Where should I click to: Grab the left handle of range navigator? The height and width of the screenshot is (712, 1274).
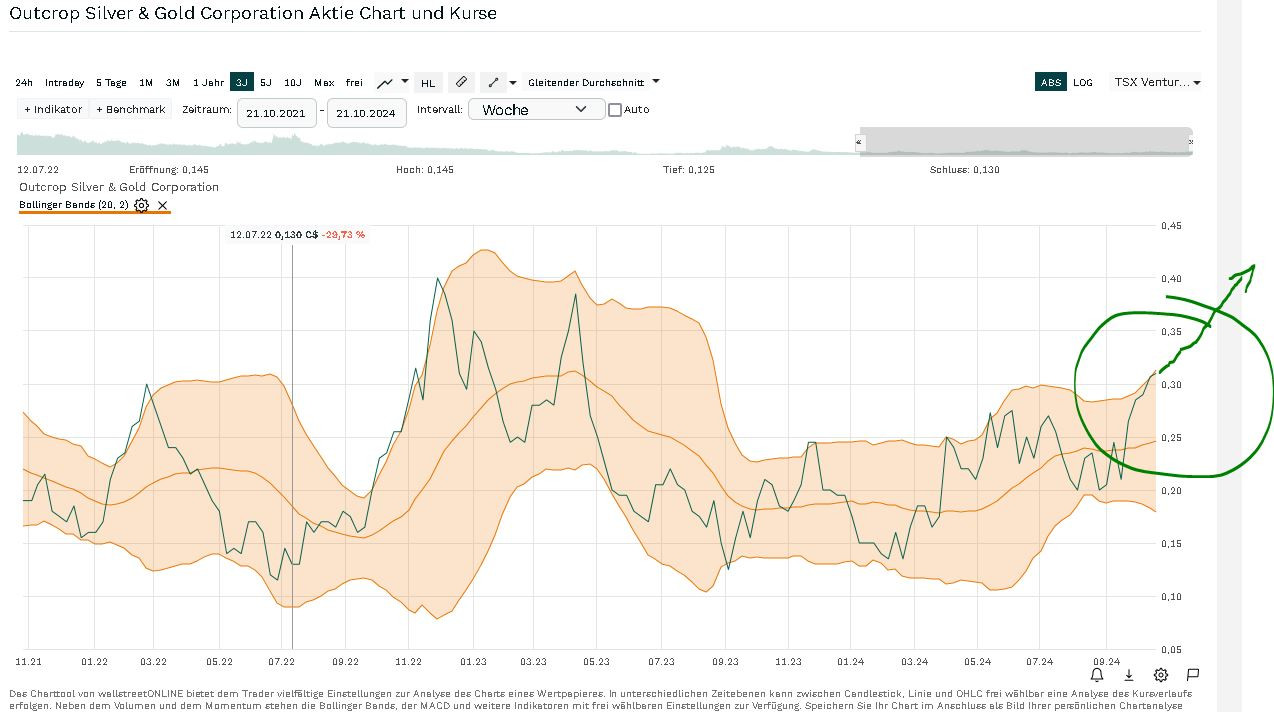(x=859, y=142)
